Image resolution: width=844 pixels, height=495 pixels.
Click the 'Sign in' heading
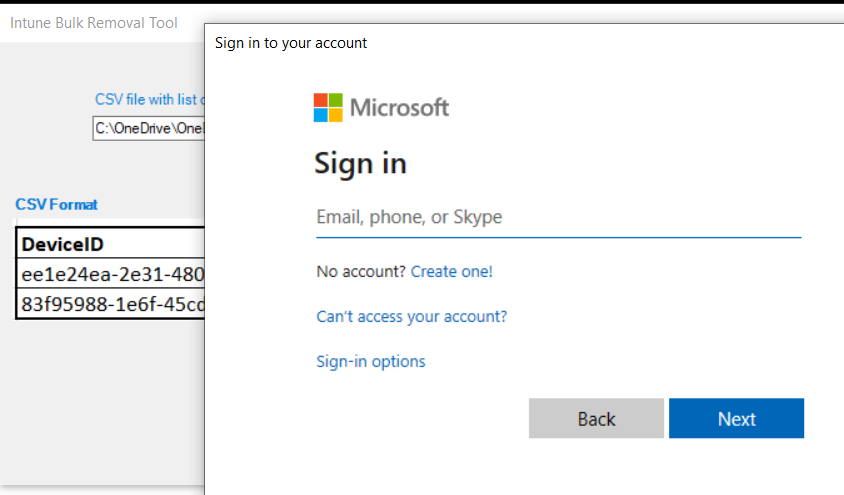360,163
